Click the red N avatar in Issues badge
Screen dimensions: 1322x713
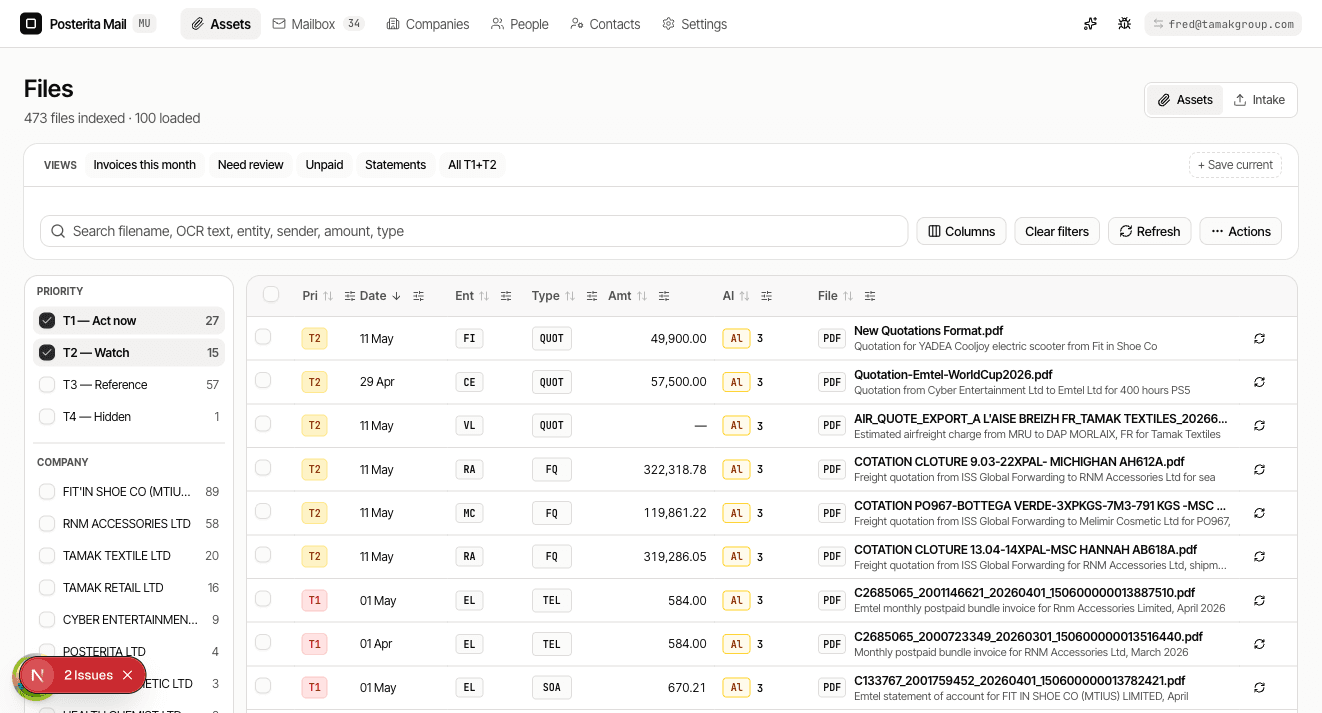[x=37, y=676]
